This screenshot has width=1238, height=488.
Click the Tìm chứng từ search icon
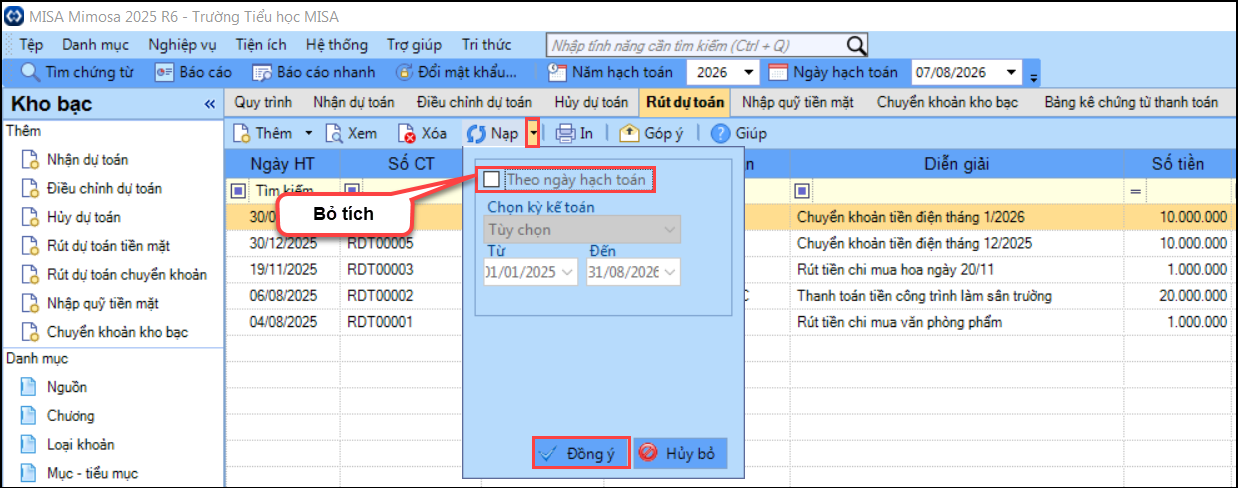(31, 72)
